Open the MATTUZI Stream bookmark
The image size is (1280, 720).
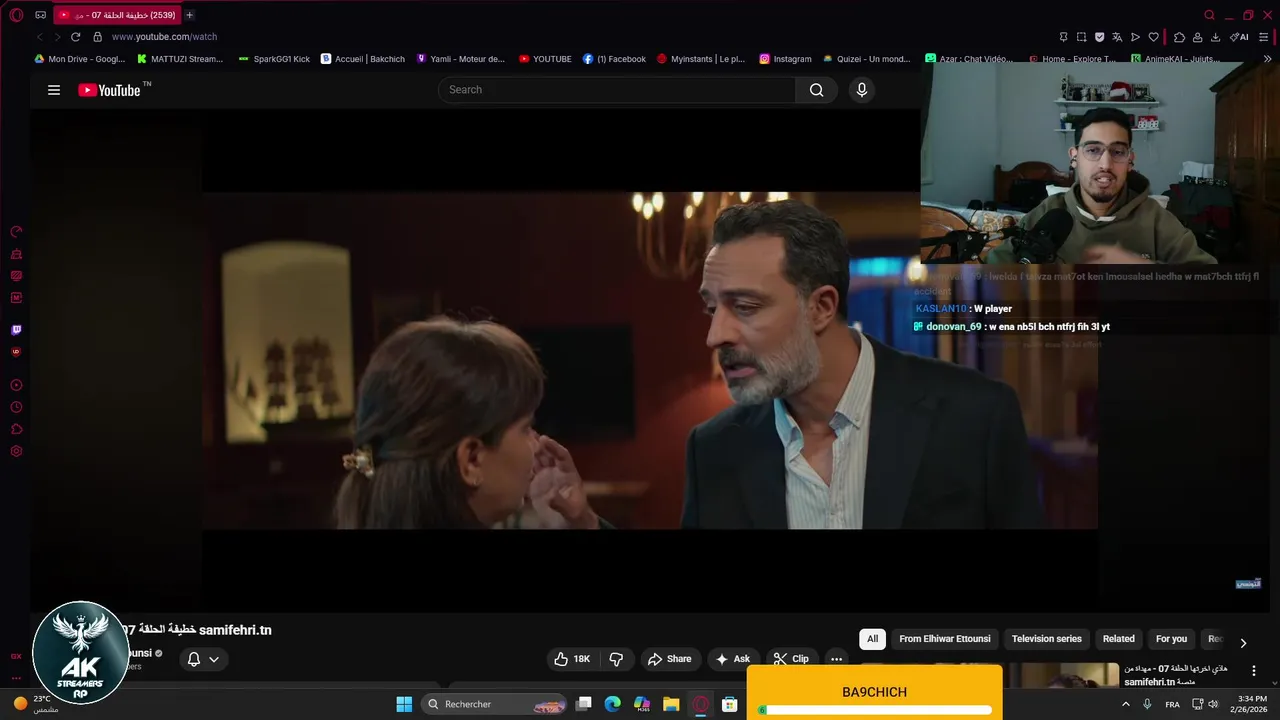(x=180, y=59)
